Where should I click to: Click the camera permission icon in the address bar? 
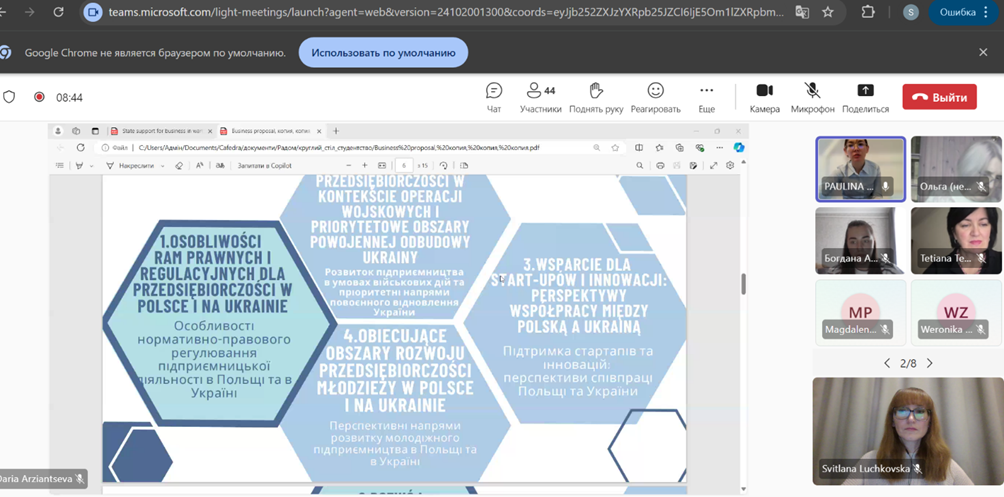[93, 12]
